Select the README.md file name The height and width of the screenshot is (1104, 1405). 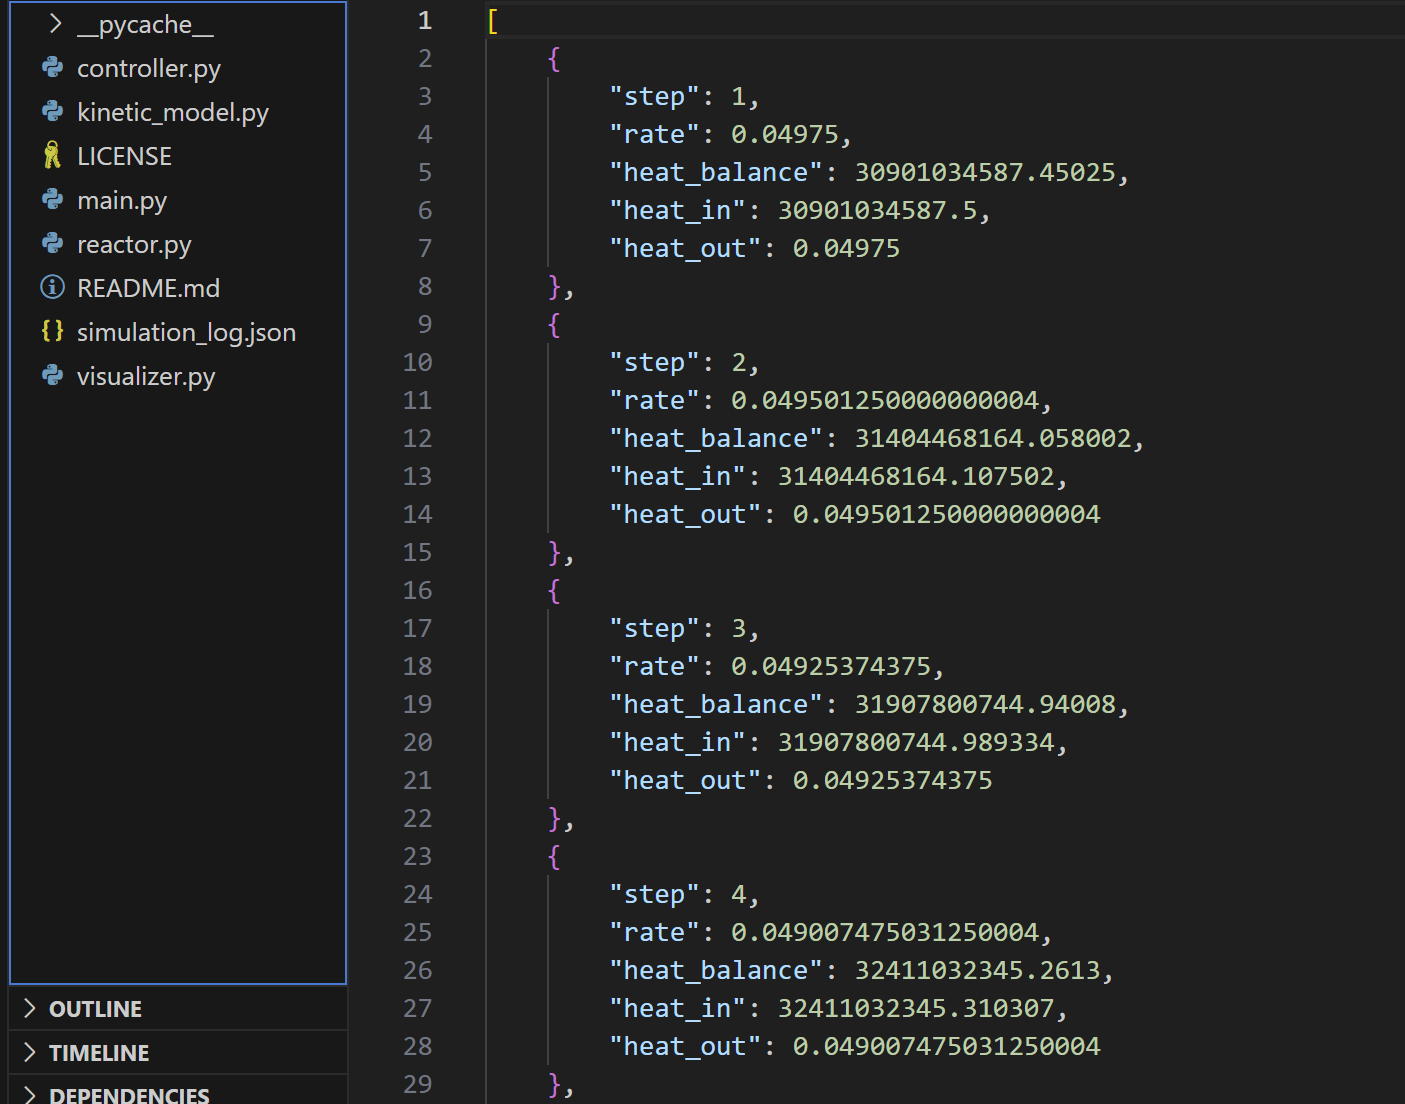(148, 288)
